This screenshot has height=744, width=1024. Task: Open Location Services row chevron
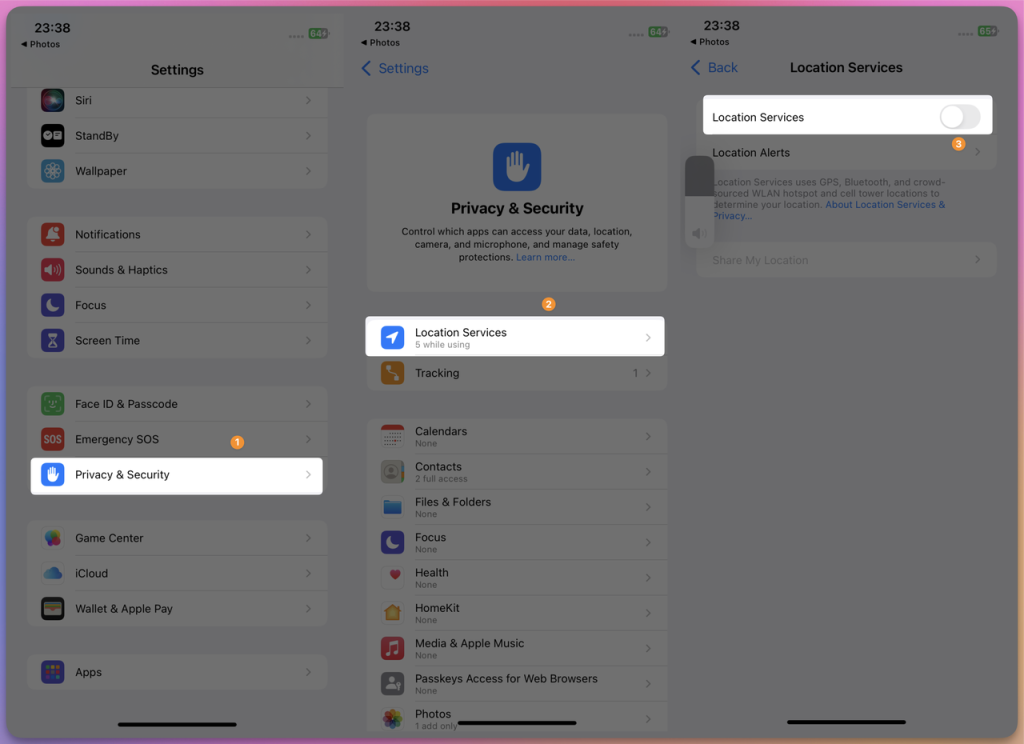coord(648,338)
